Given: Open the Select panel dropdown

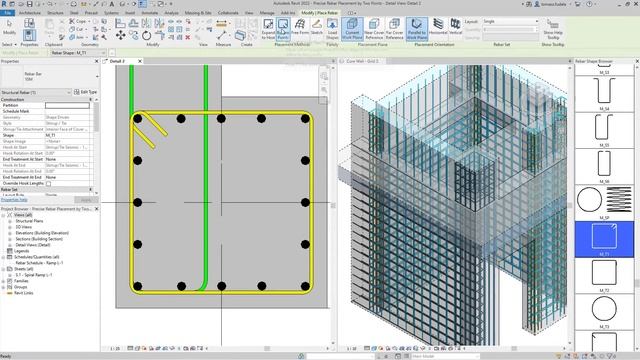Looking at the screenshot, I should (x=9, y=44).
